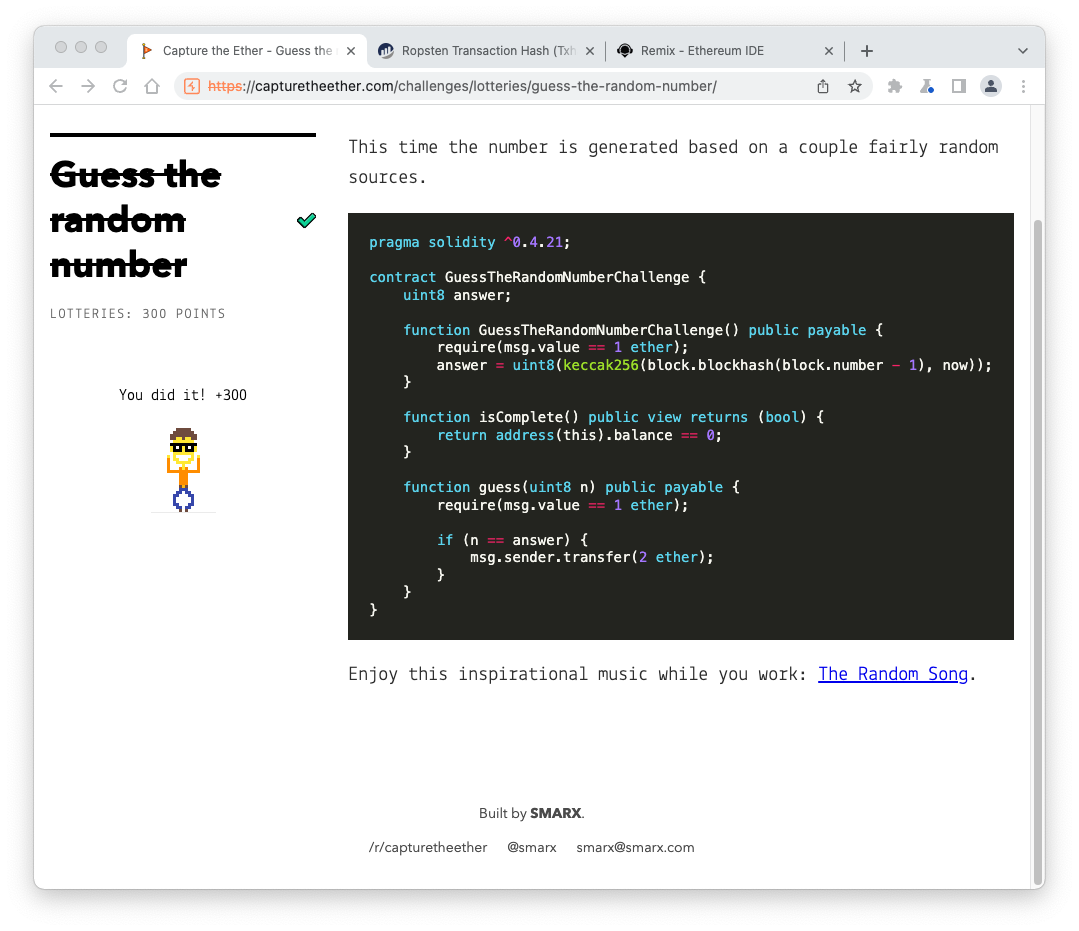1079x931 pixels.
Task: Open Chrome three-dot menu
Action: tap(1023, 86)
